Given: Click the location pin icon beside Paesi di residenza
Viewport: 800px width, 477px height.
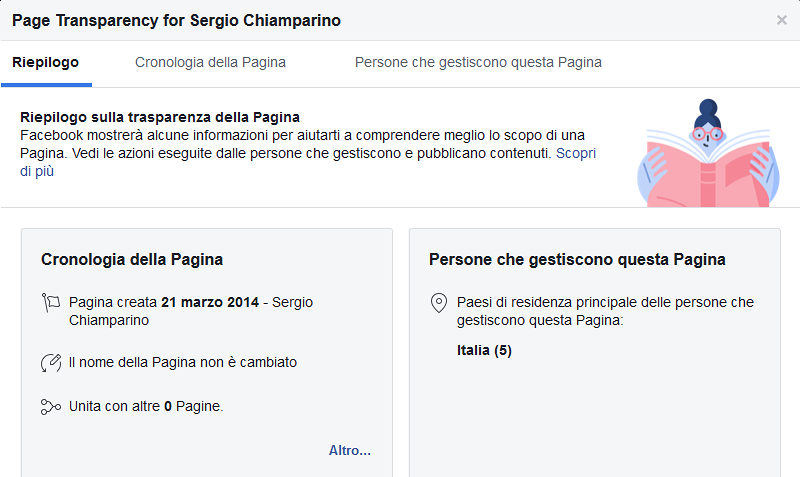Looking at the screenshot, I should 439,303.
